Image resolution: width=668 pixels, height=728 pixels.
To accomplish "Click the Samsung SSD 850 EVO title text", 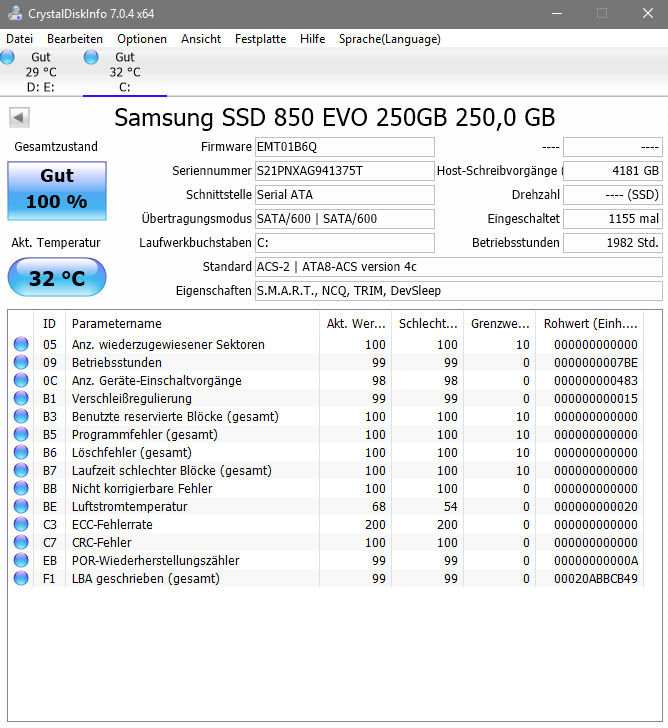I will 334,117.
